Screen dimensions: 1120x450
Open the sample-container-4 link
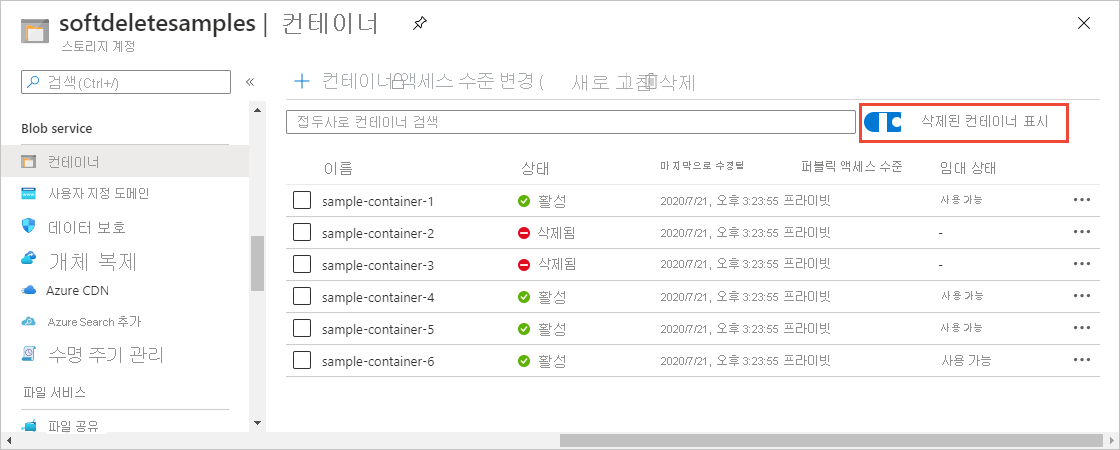pyautogui.click(x=378, y=297)
